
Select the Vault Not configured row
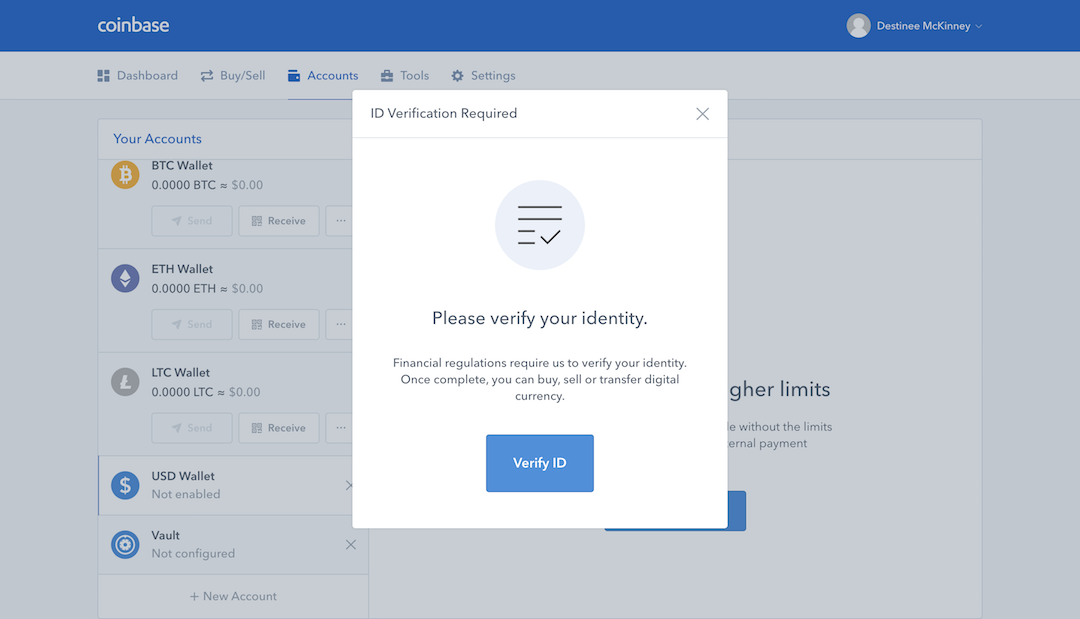[233, 545]
